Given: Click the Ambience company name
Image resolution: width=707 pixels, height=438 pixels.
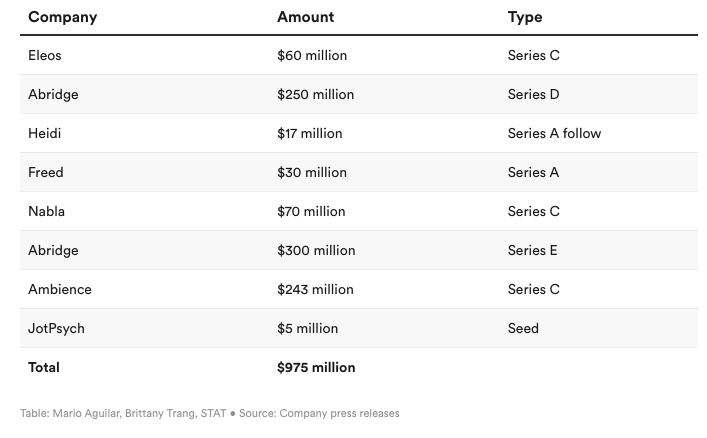Looking at the screenshot, I should (60, 289).
